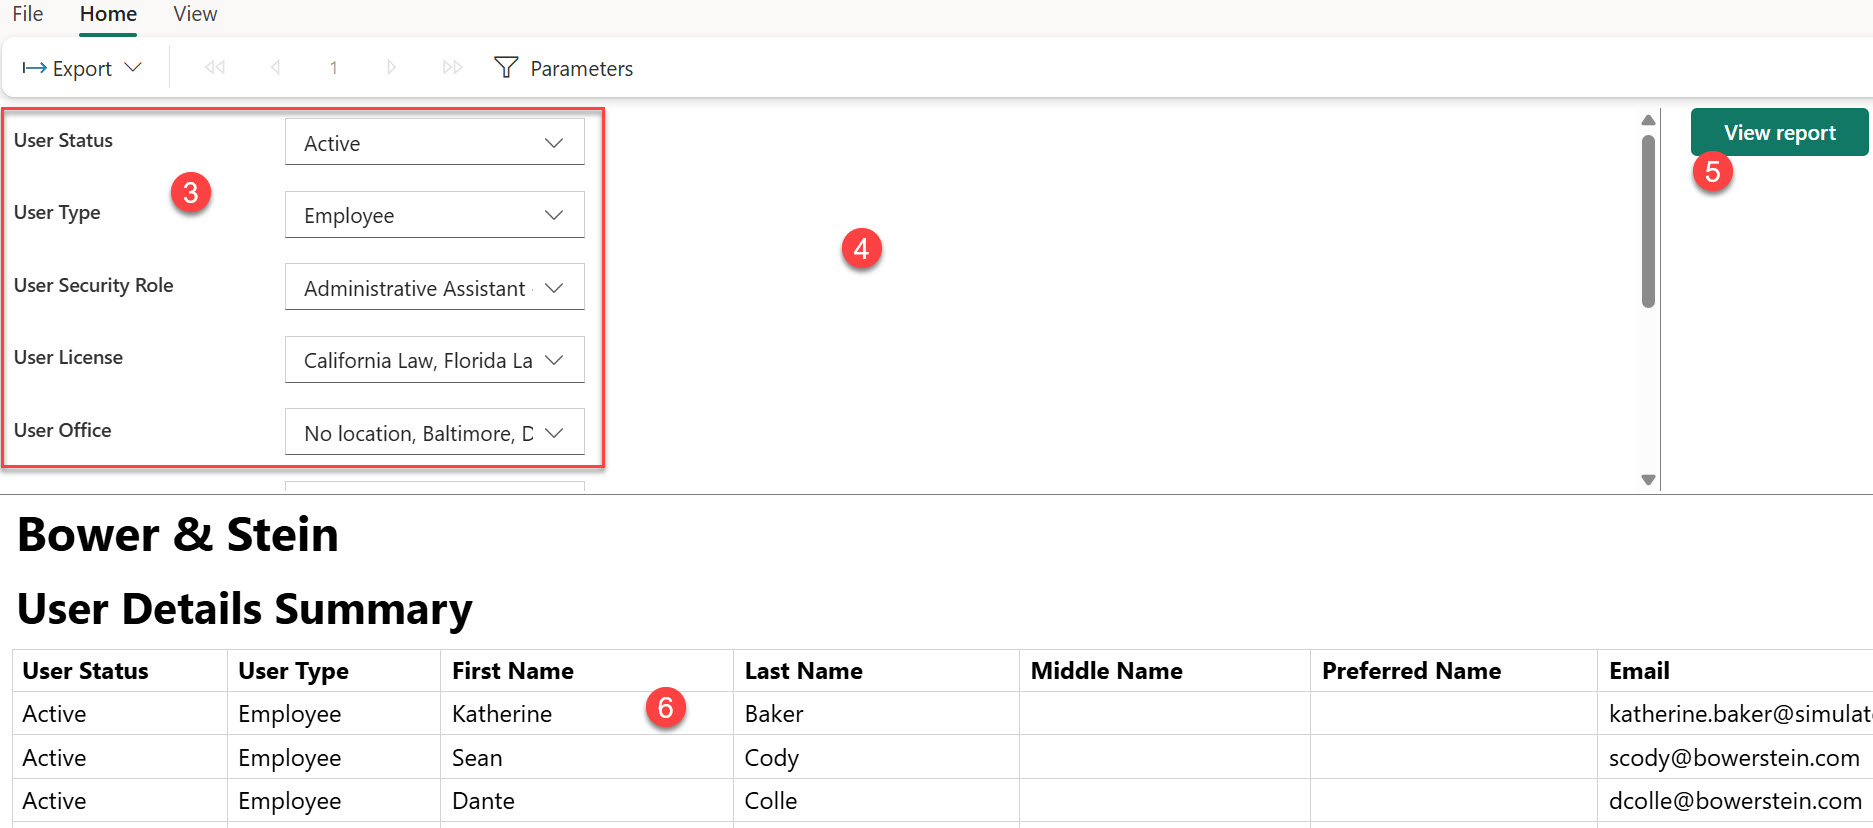Toggle the Parameters filter funnel icon

pos(506,67)
